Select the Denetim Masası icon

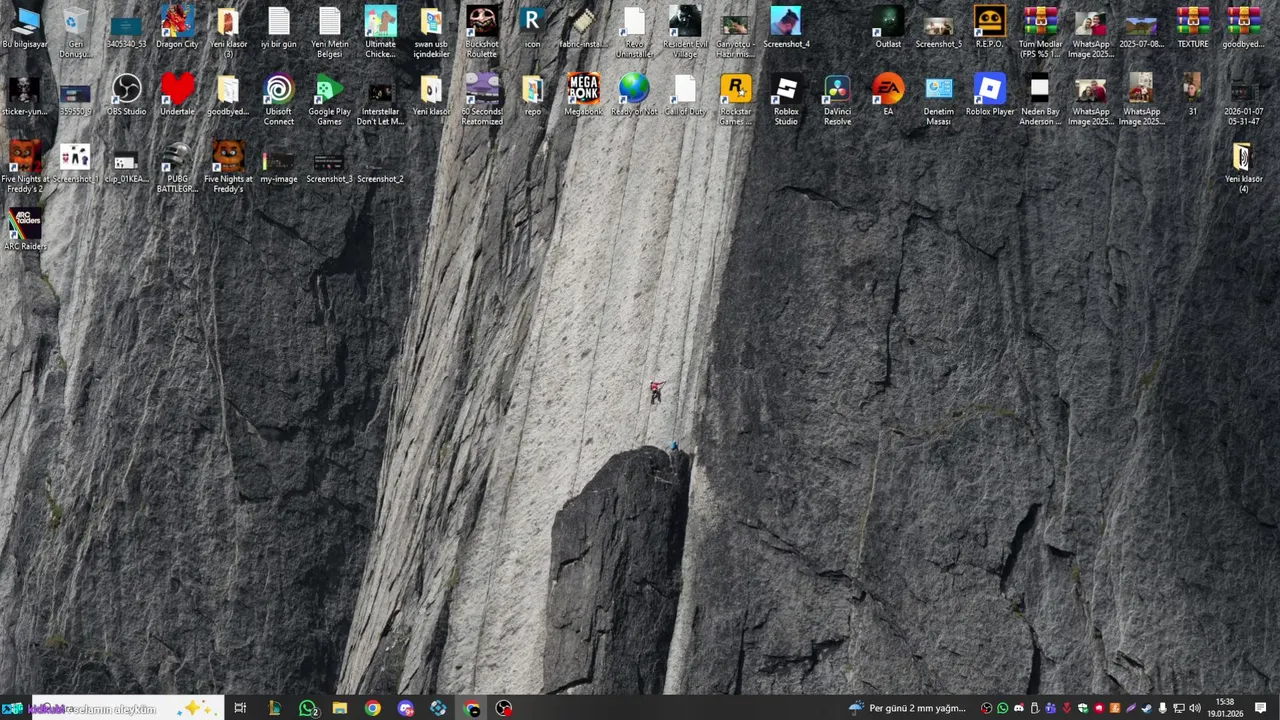point(939,100)
